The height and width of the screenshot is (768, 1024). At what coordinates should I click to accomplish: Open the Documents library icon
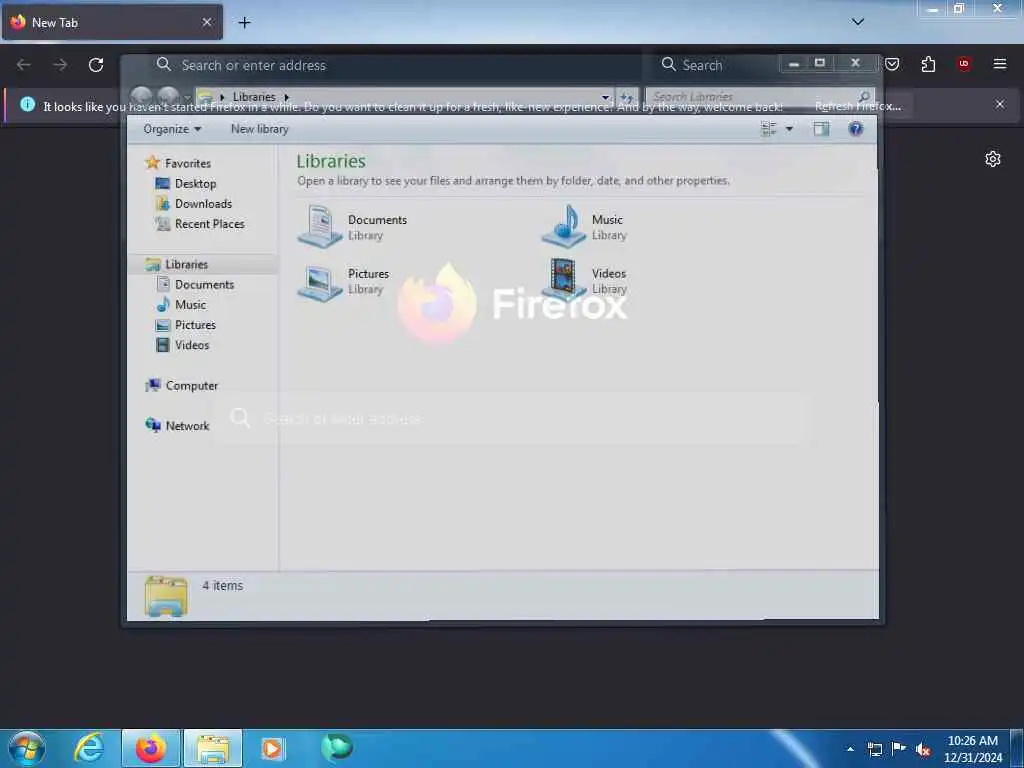tap(320, 226)
